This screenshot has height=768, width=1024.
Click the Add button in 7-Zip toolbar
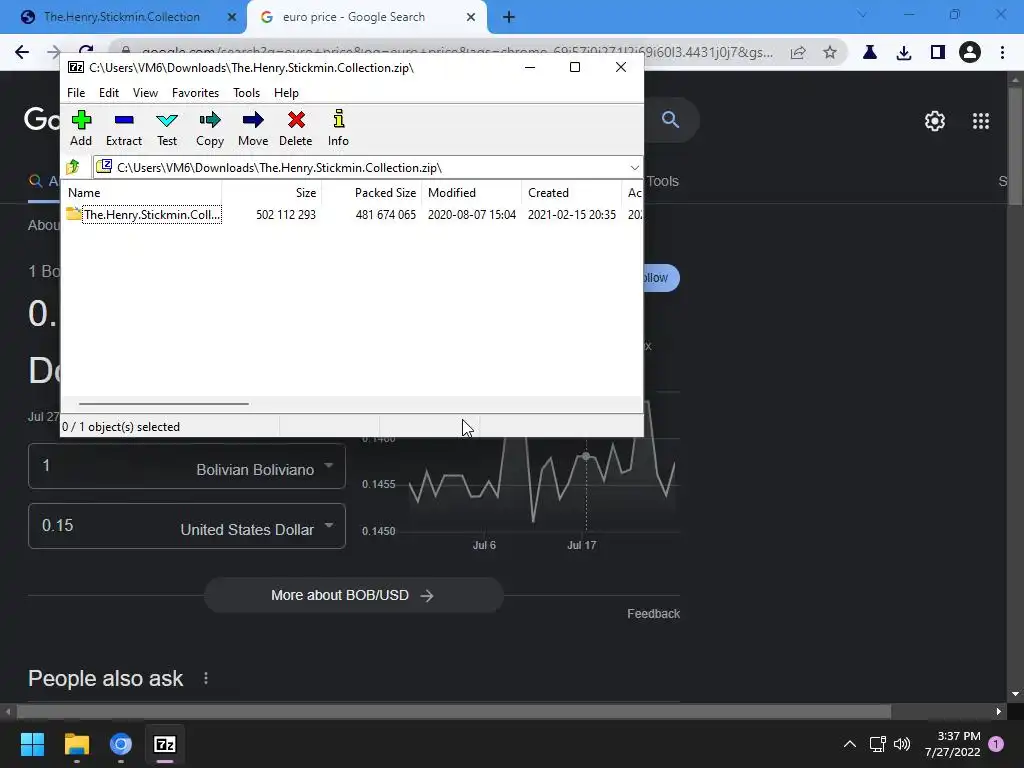click(x=81, y=128)
